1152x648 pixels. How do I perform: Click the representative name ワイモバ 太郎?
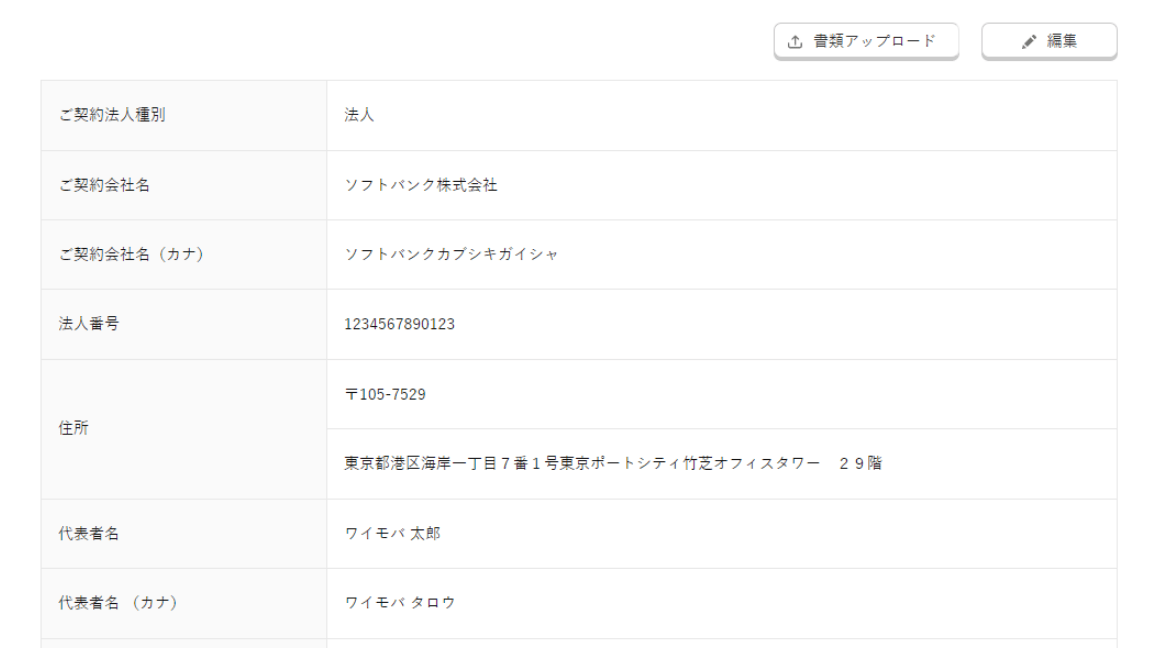pyautogui.click(x=392, y=533)
